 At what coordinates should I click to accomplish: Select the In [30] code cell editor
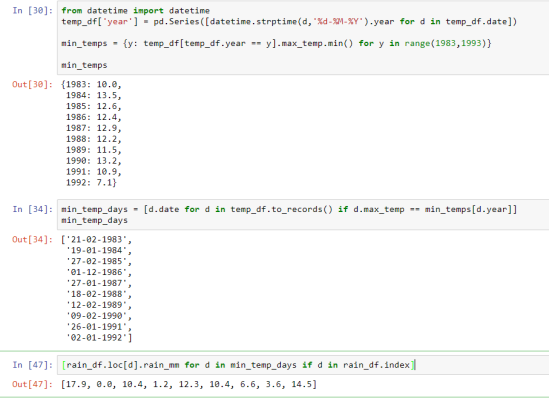point(303,37)
